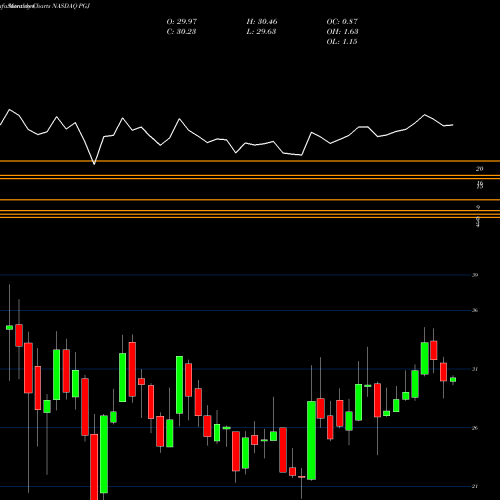
Task: Click the 31 price axis label
Action: 475,369
